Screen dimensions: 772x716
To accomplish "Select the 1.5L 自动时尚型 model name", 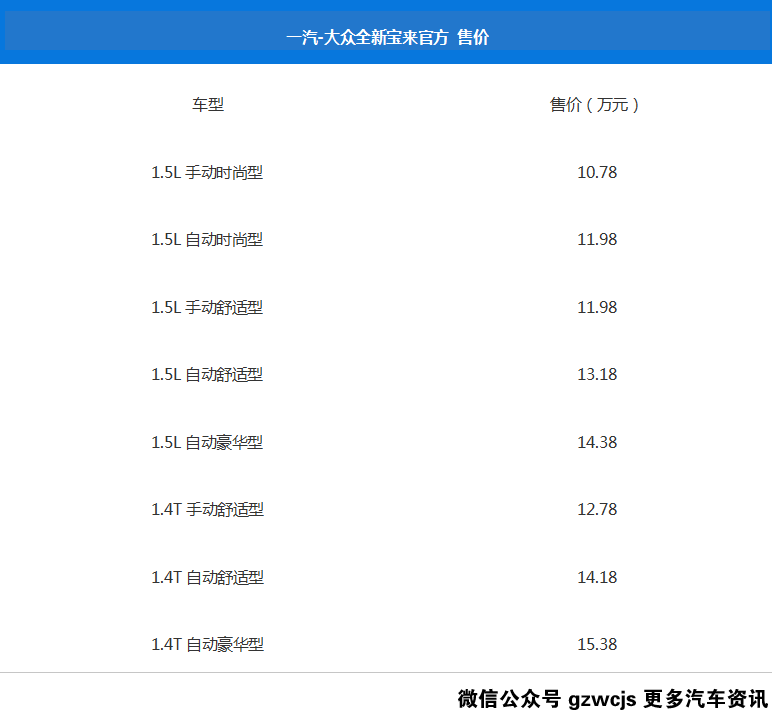I will (207, 240).
